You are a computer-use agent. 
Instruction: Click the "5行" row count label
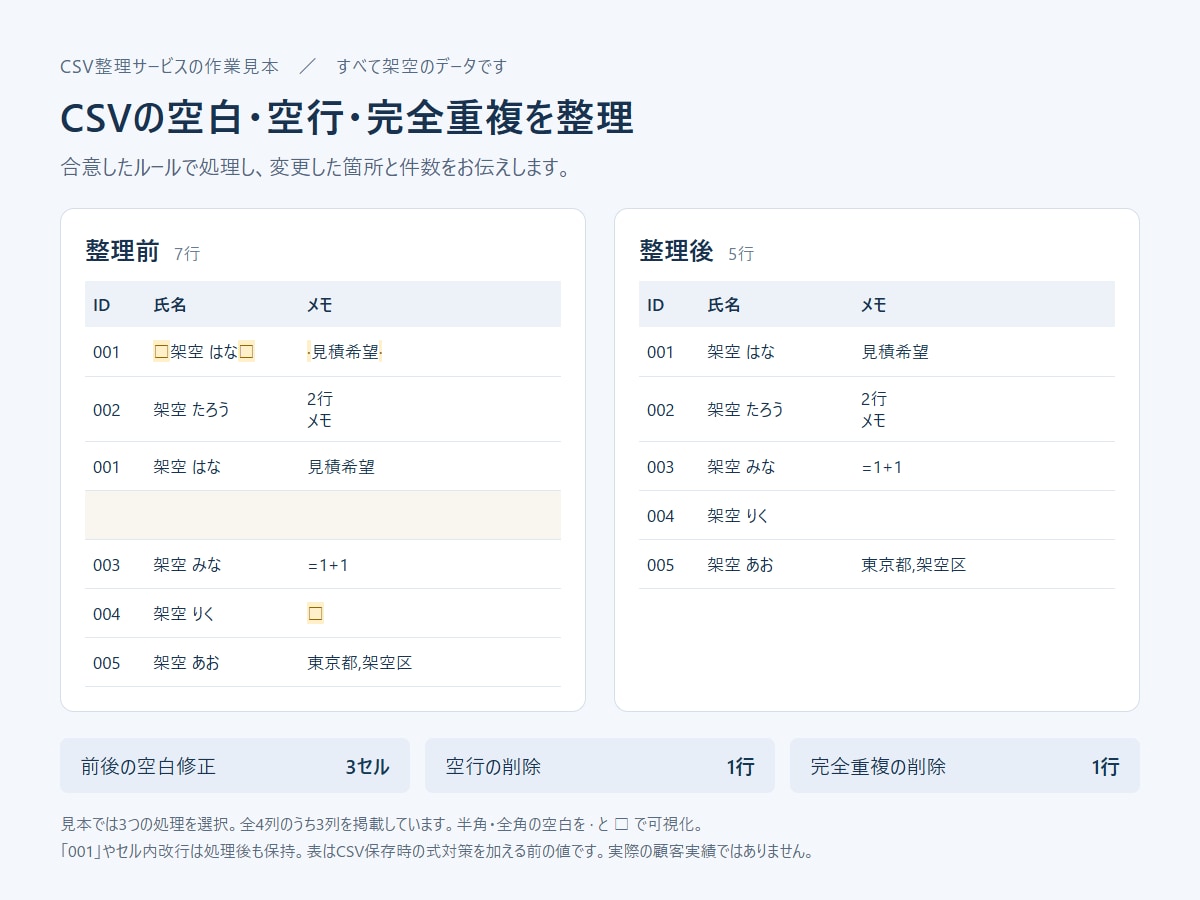tap(741, 254)
